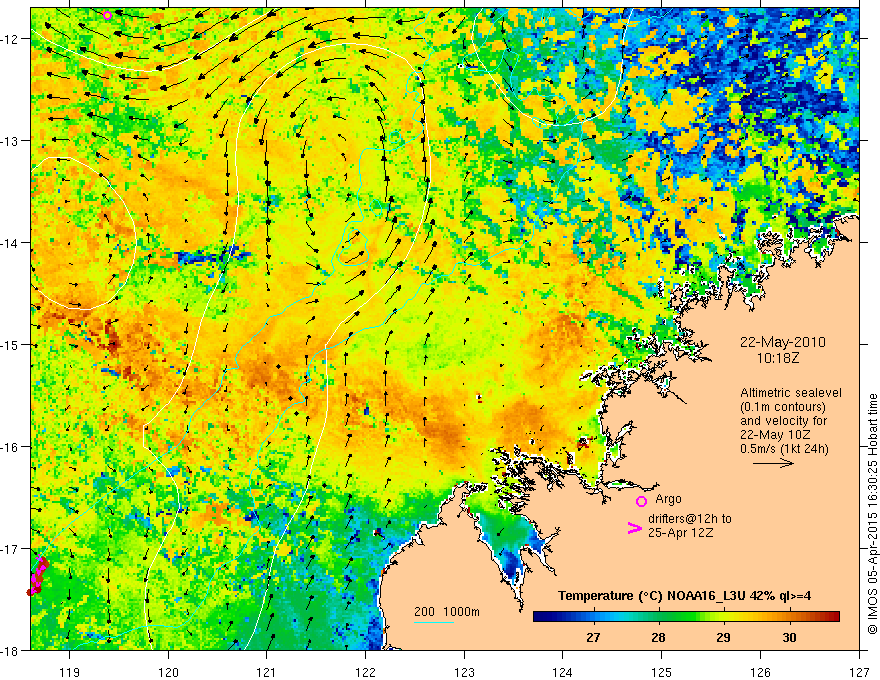Click the Argo legend label

click(x=668, y=499)
